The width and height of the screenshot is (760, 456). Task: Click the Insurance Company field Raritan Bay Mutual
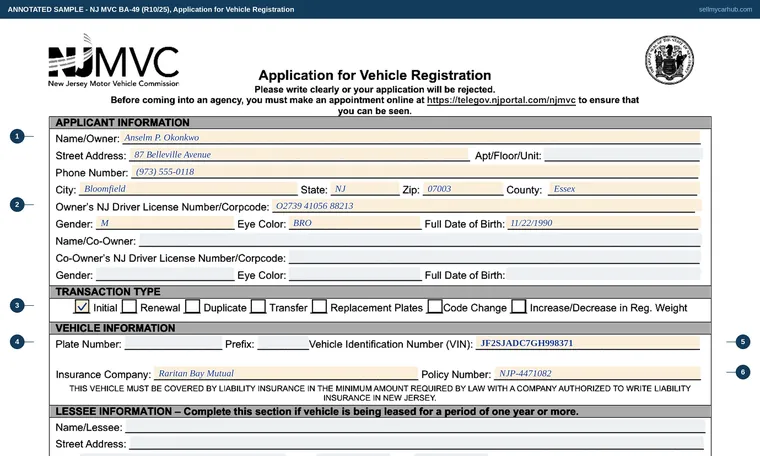pyautogui.click(x=286, y=373)
